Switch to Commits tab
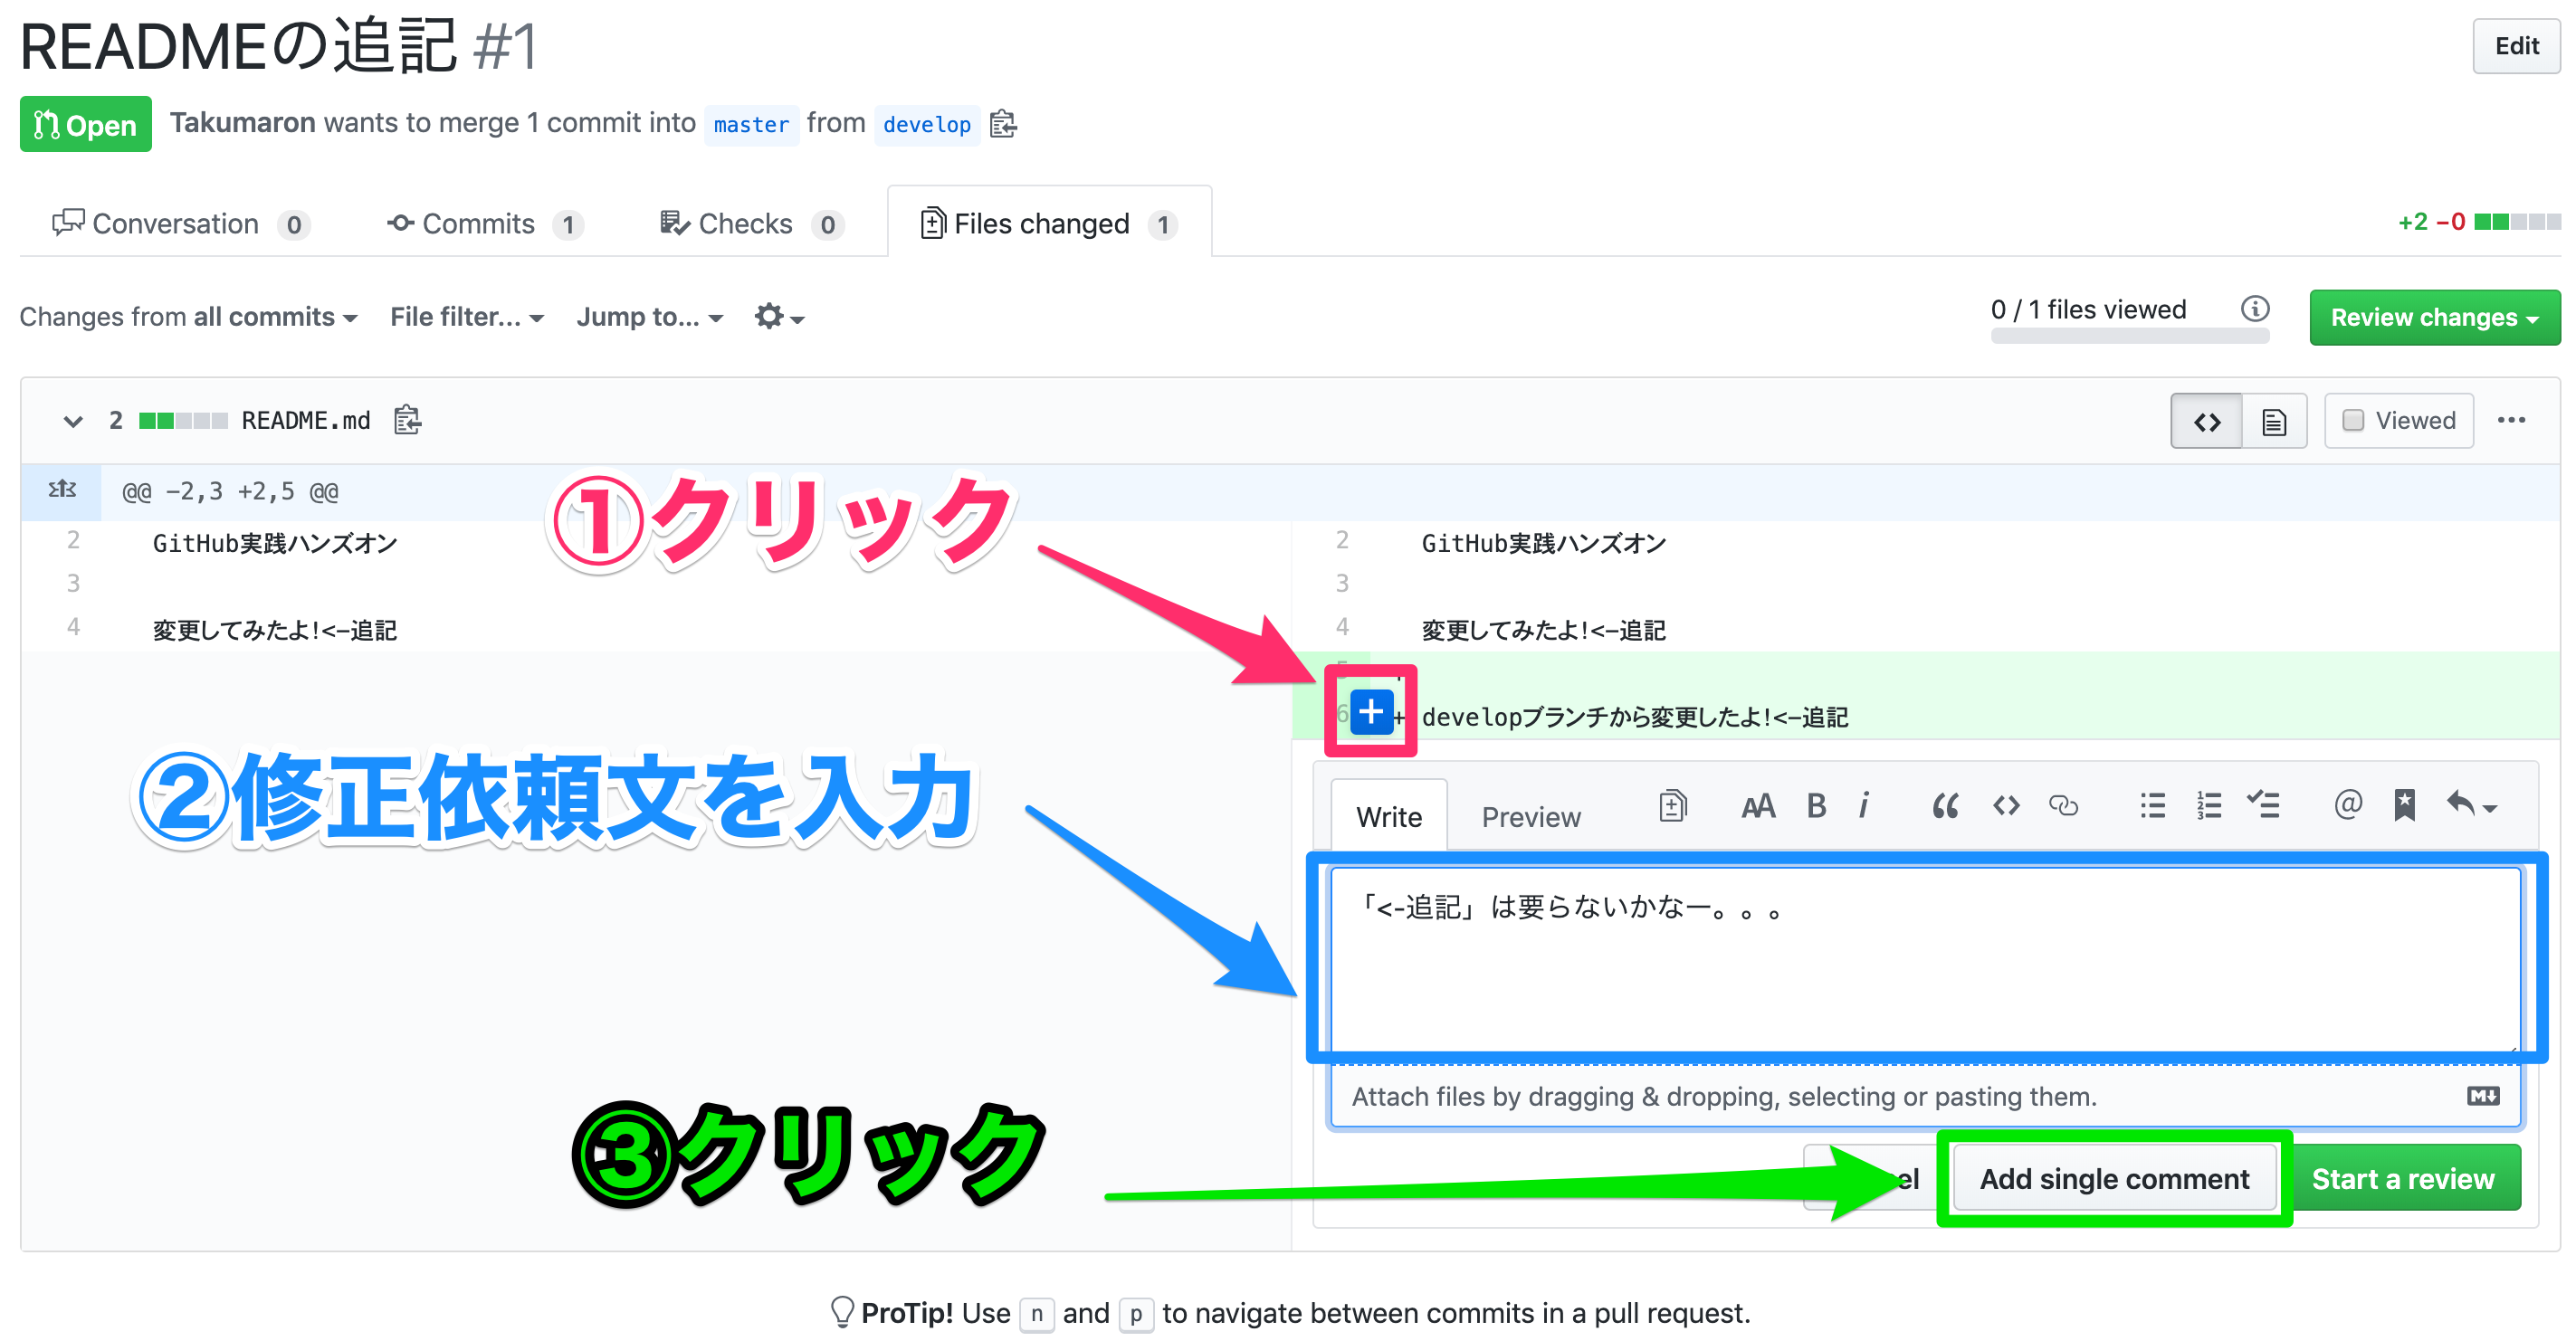Screen dimensions: 2576x1341 tap(485, 224)
